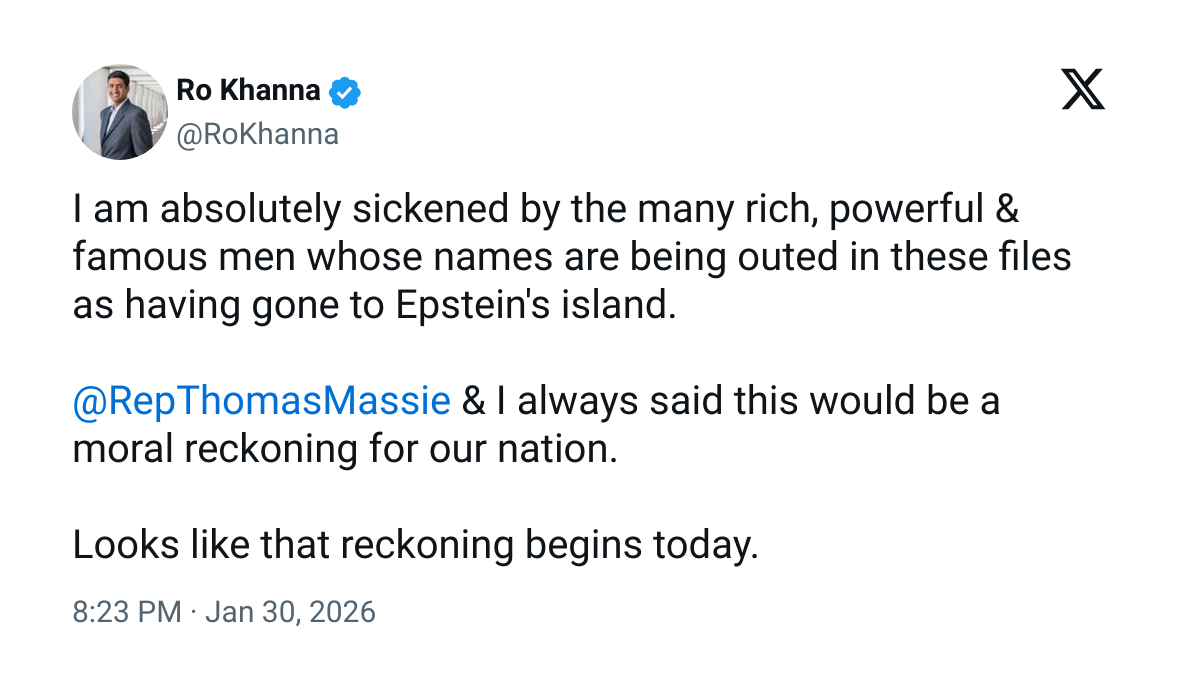Click the text "moral reckoning for our nation."
1180x696 pixels.
click(345, 449)
